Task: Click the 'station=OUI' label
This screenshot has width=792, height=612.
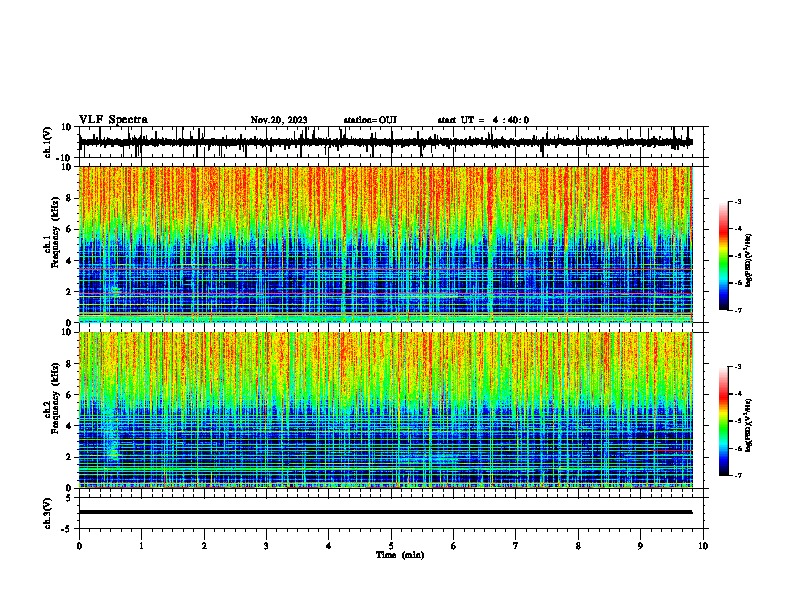Action: click(x=370, y=120)
